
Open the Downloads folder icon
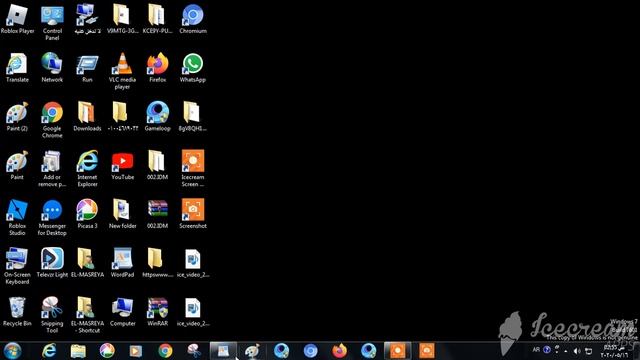pyautogui.click(x=87, y=117)
